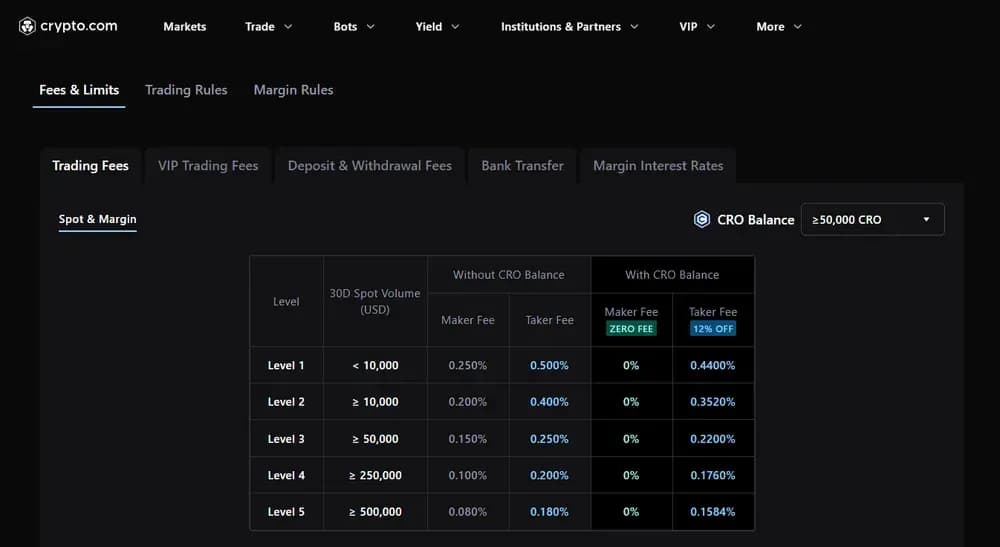Click the Level 2 row label
This screenshot has height=547, width=1000.
click(286, 402)
